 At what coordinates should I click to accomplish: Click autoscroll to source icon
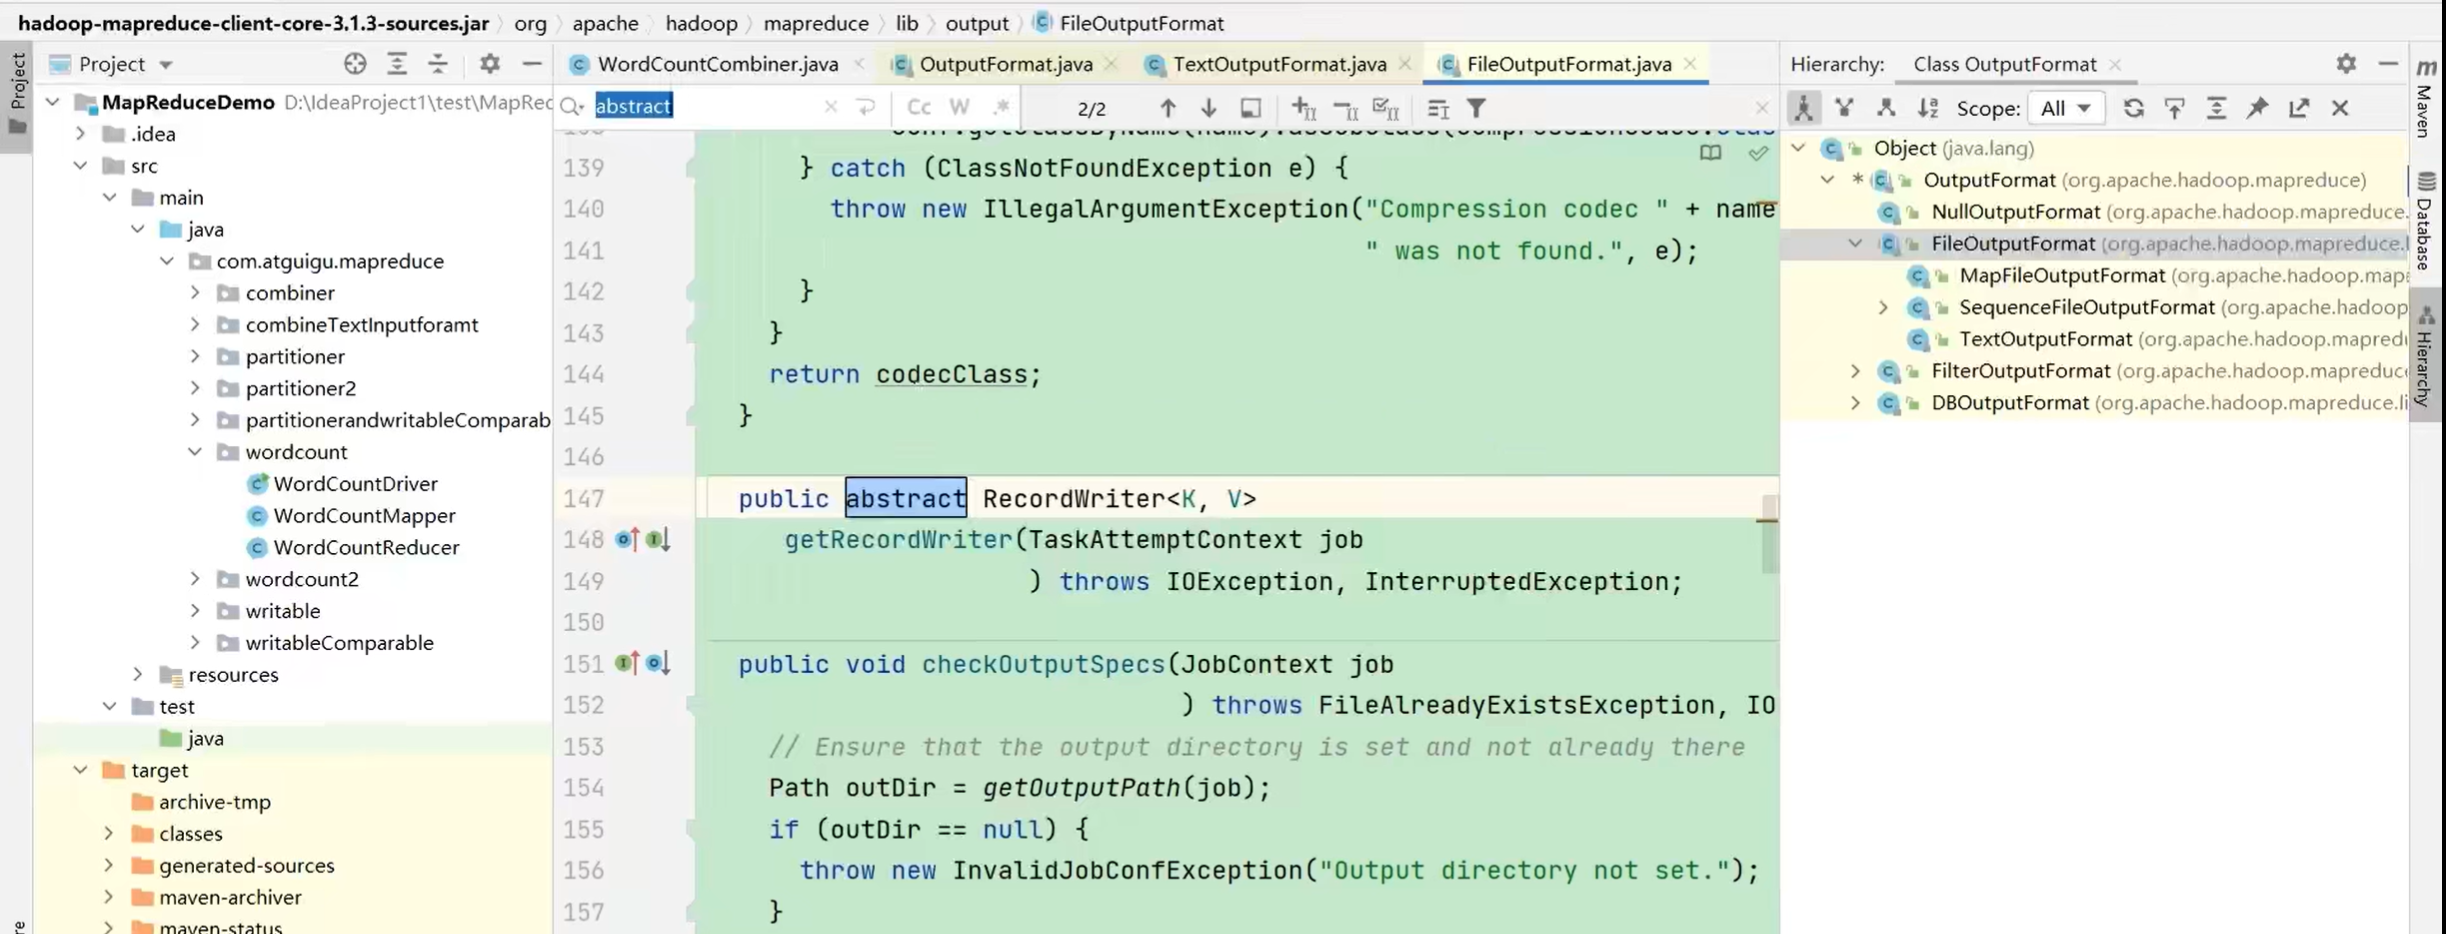[x=2175, y=108]
